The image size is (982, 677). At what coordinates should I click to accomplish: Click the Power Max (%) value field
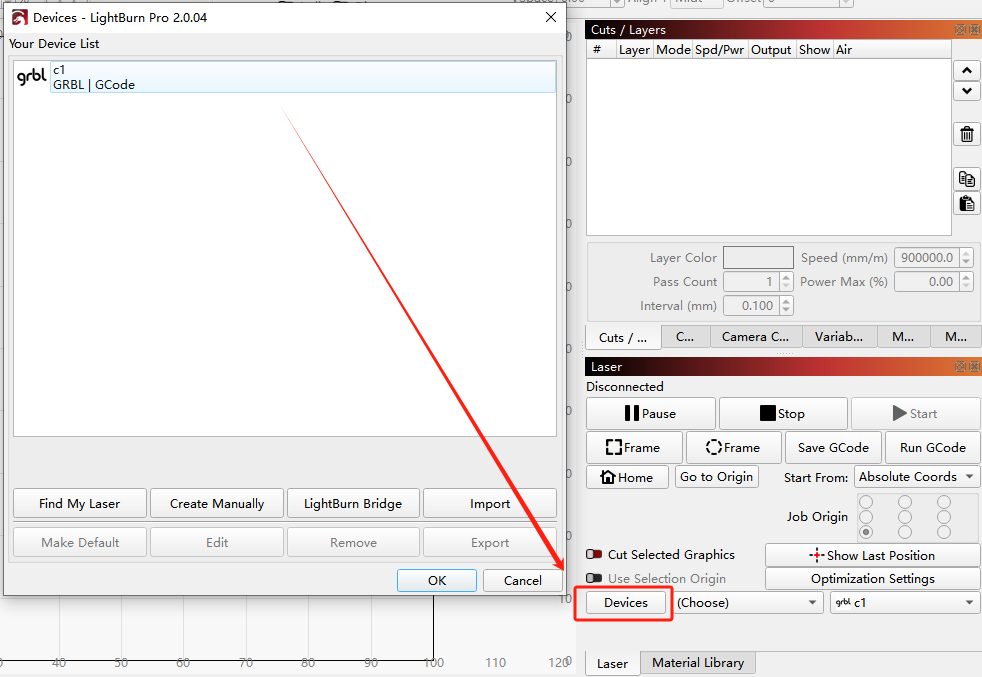[x=927, y=282]
